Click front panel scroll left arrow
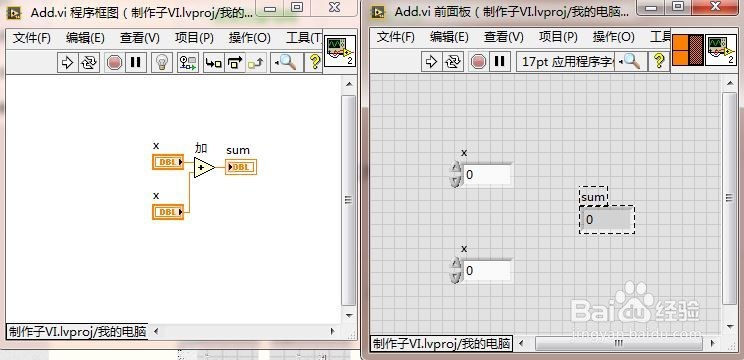Image resolution: width=744 pixels, height=360 pixels. click(521, 343)
